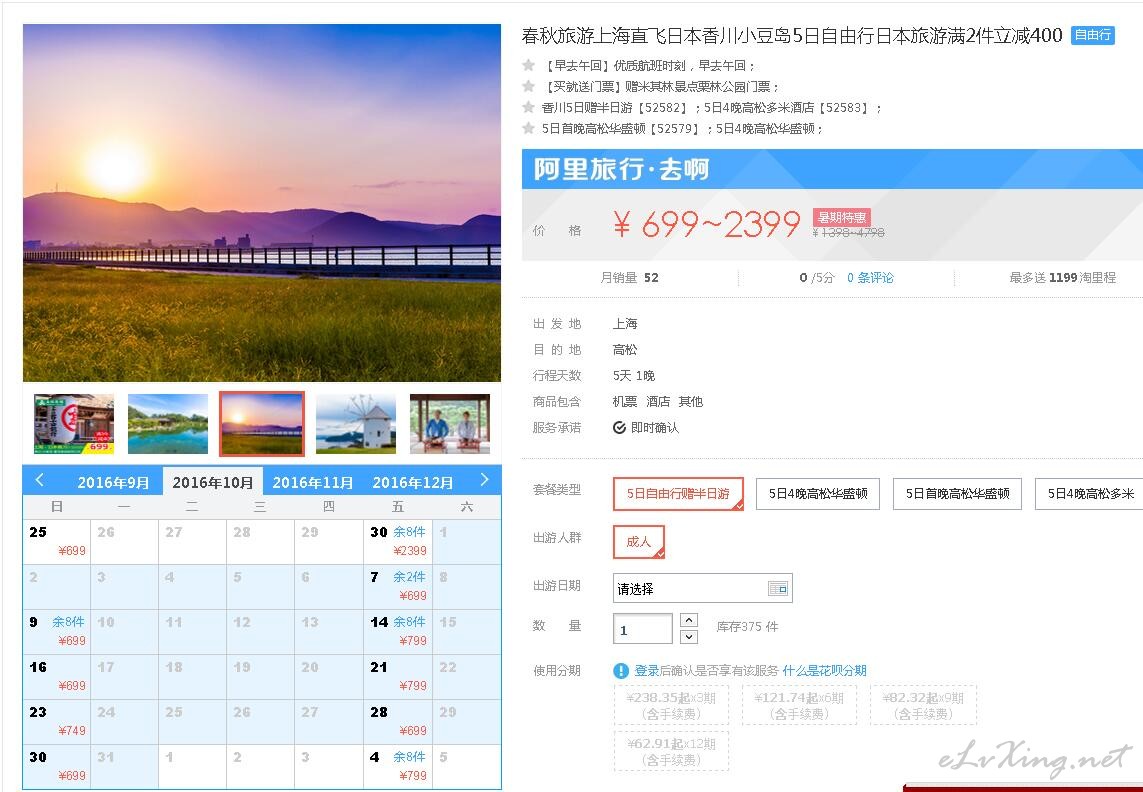Image resolution: width=1143 pixels, height=792 pixels.
Task: Decrease quantity with the down arrow
Action: coord(689,637)
